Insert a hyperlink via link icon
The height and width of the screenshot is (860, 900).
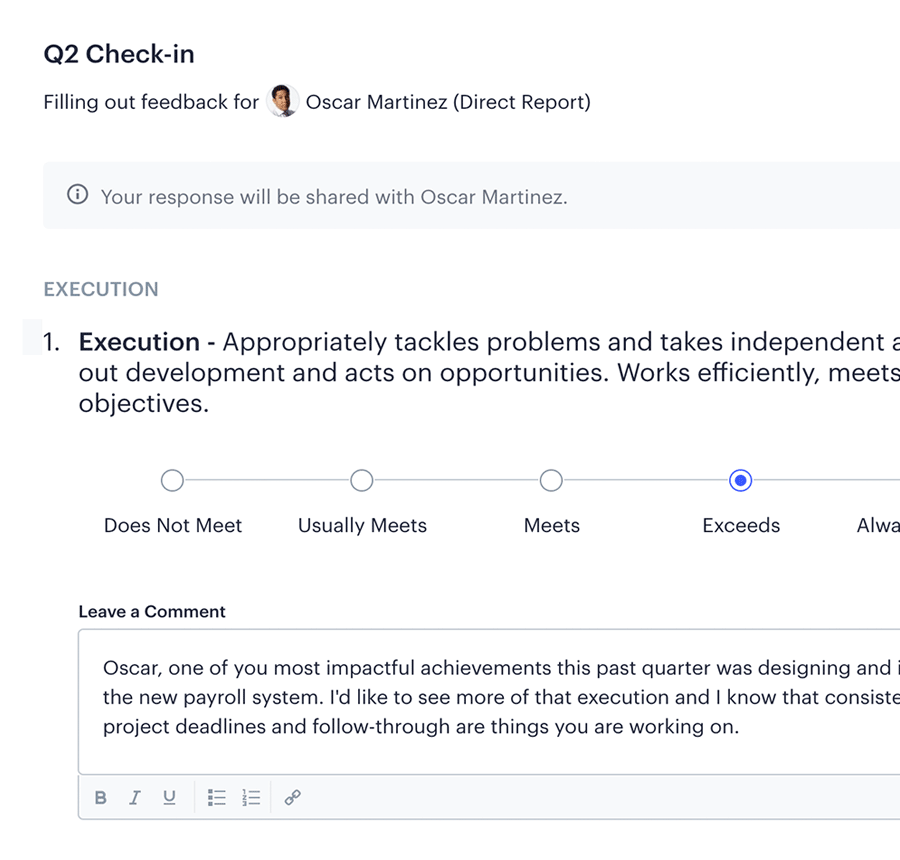[292, 797]
